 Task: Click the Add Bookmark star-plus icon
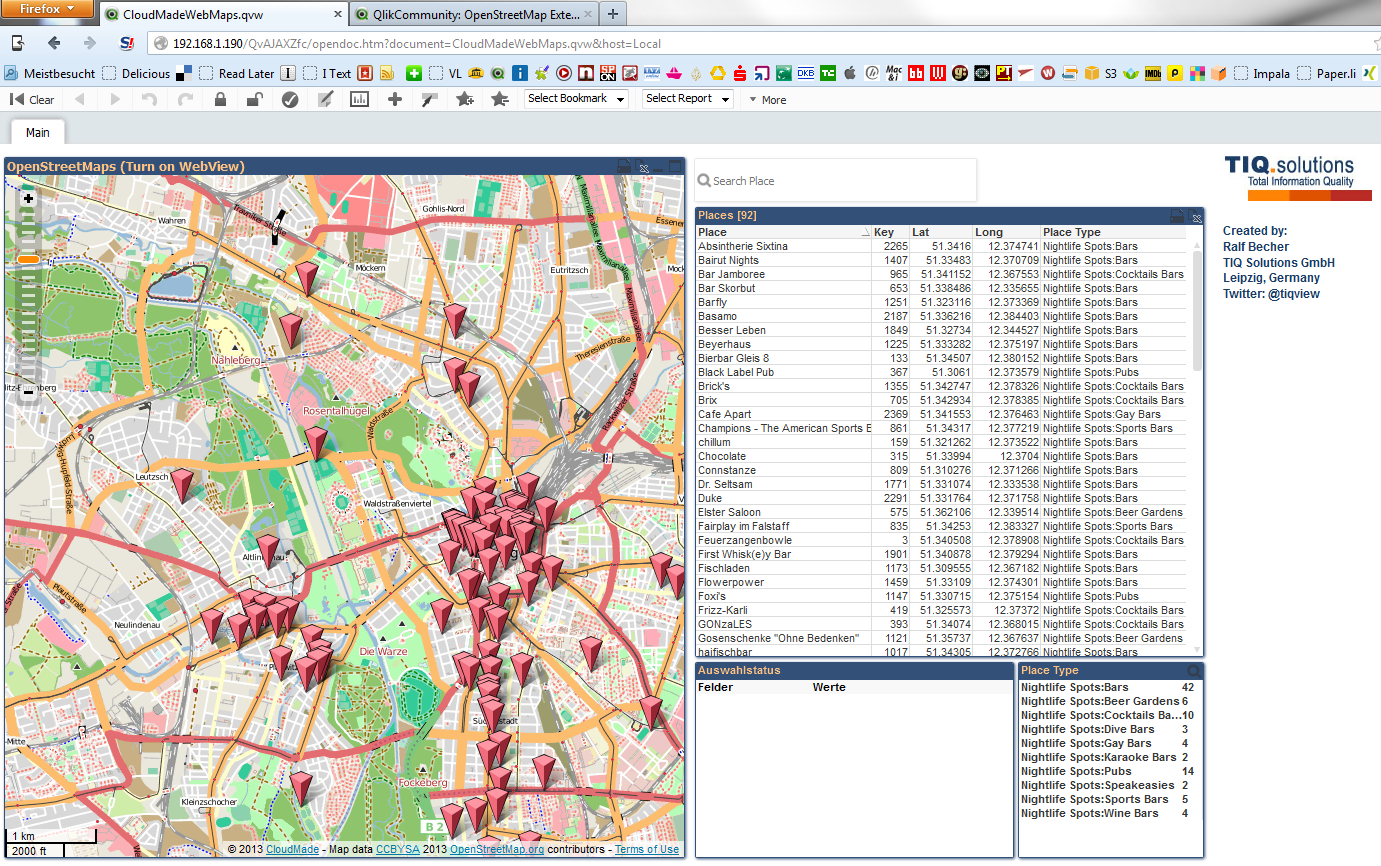pyautogui.click(x=465, y=99)
